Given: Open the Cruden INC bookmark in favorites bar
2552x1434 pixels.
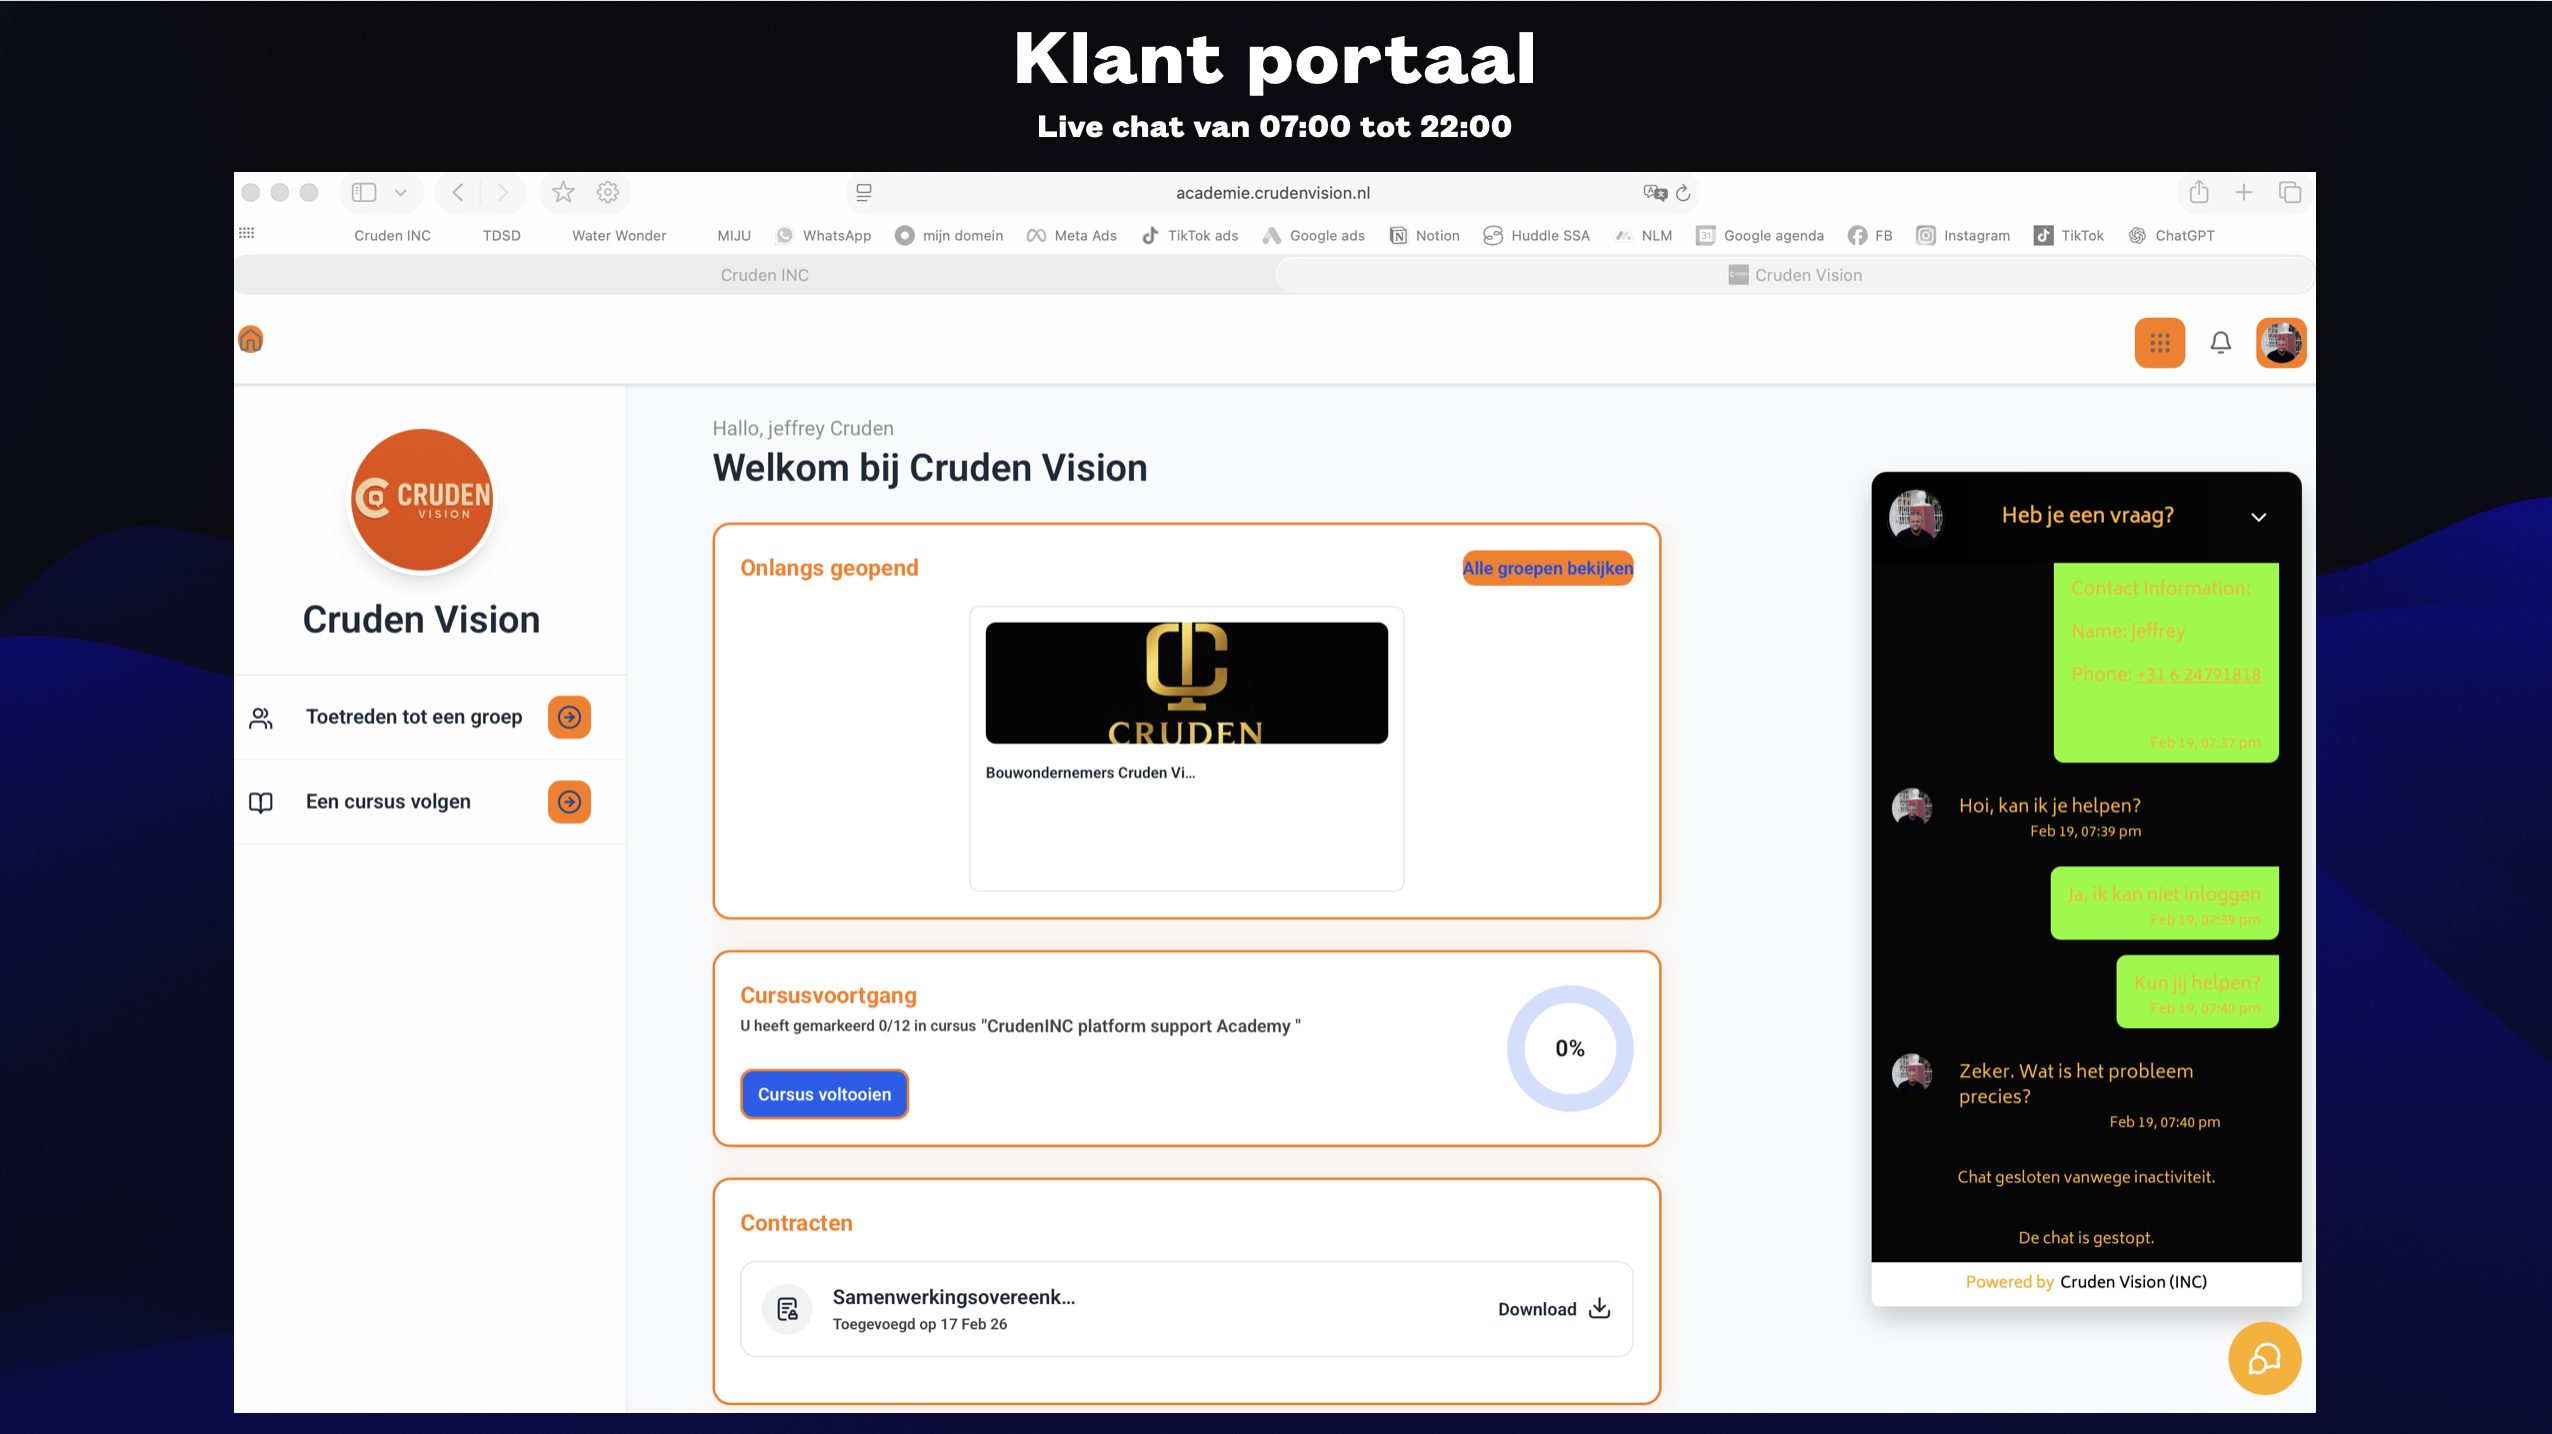Looking at the screenshot, I should click(392, 235).
